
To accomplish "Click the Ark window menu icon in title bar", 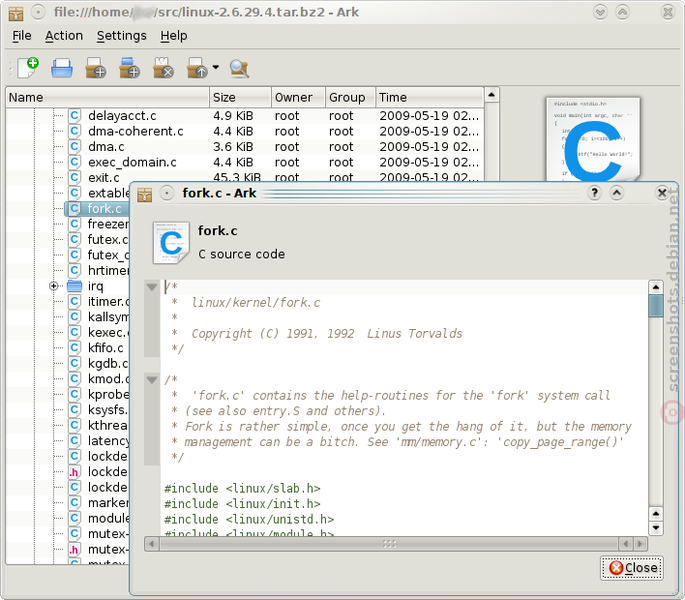I will 16,13.
